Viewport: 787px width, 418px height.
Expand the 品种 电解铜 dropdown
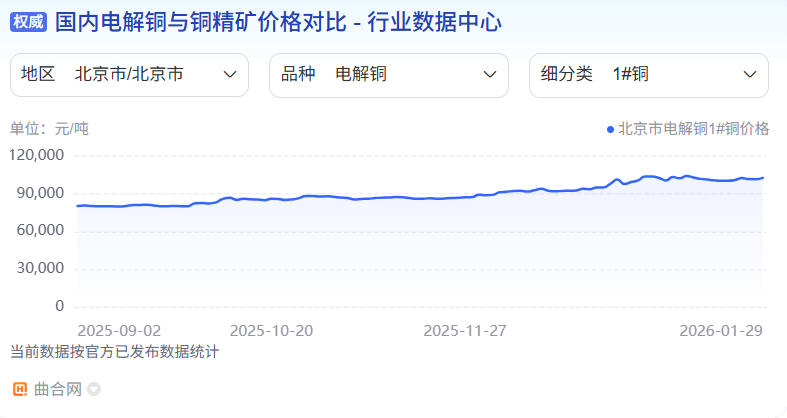point(388,74)
